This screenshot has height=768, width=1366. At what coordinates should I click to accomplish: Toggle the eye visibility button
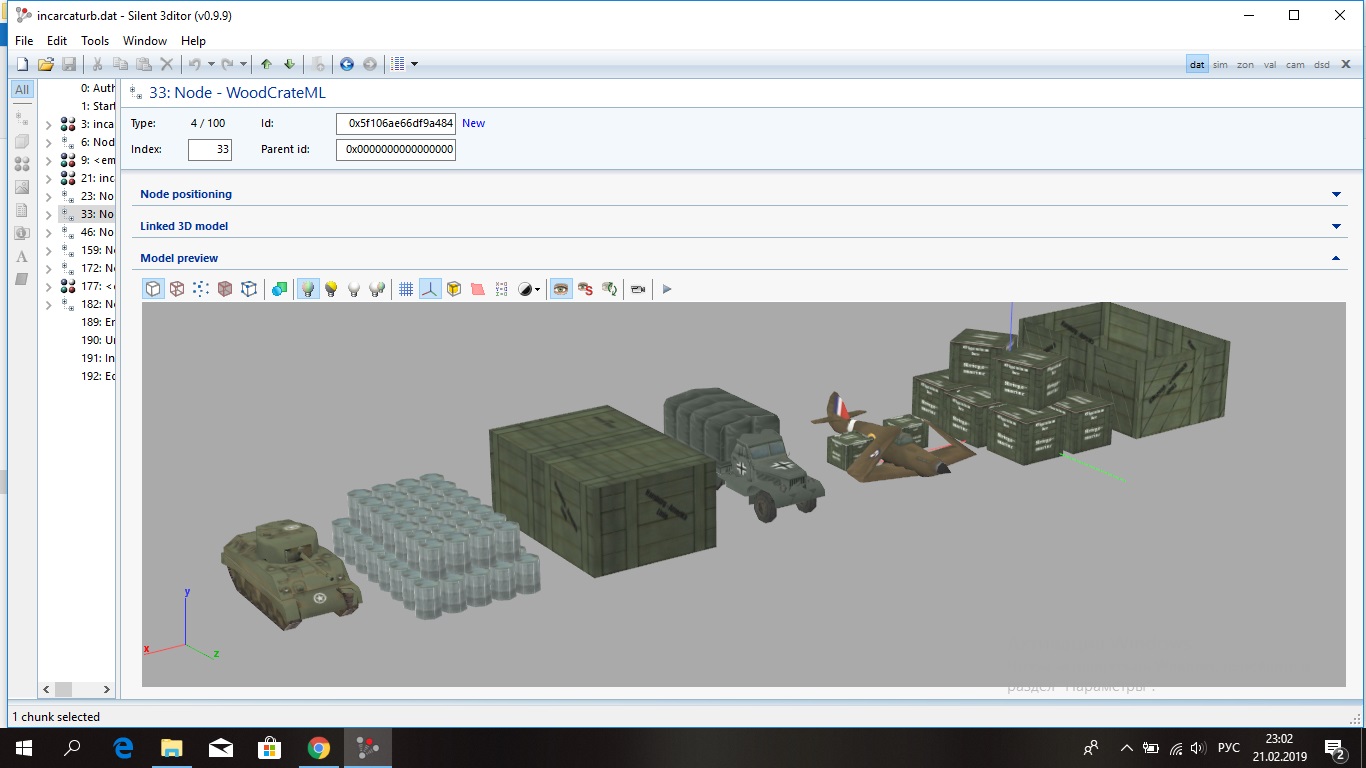(561, 289)
